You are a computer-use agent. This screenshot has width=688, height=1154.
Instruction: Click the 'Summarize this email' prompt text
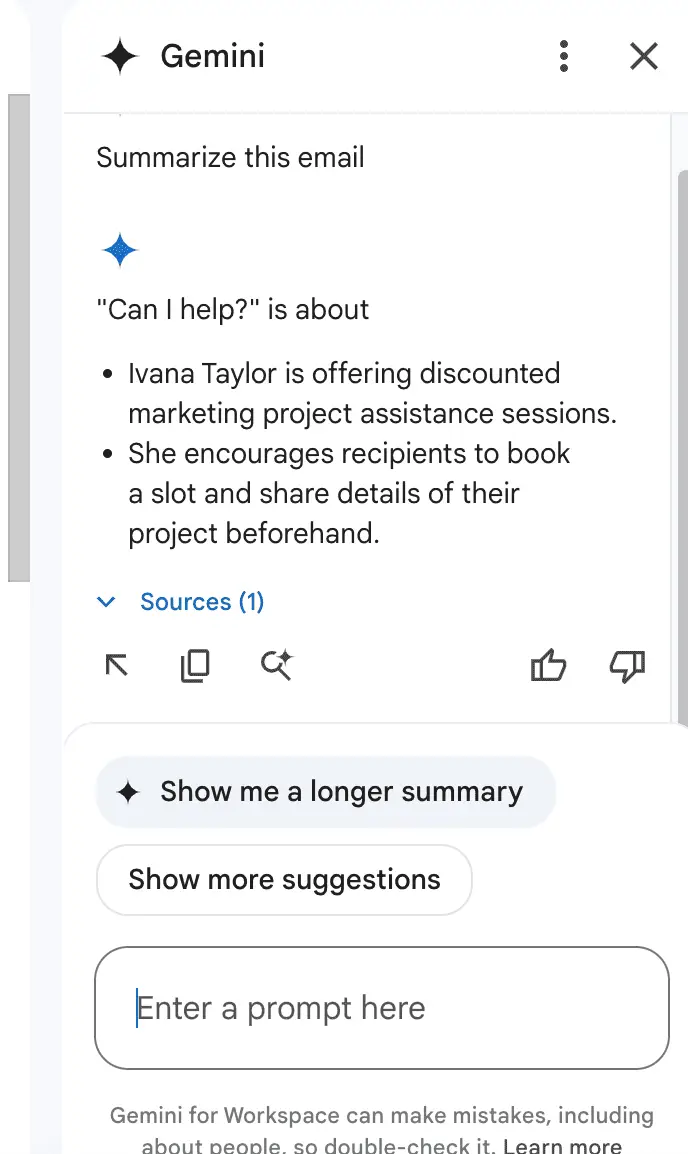click(230, 157)
